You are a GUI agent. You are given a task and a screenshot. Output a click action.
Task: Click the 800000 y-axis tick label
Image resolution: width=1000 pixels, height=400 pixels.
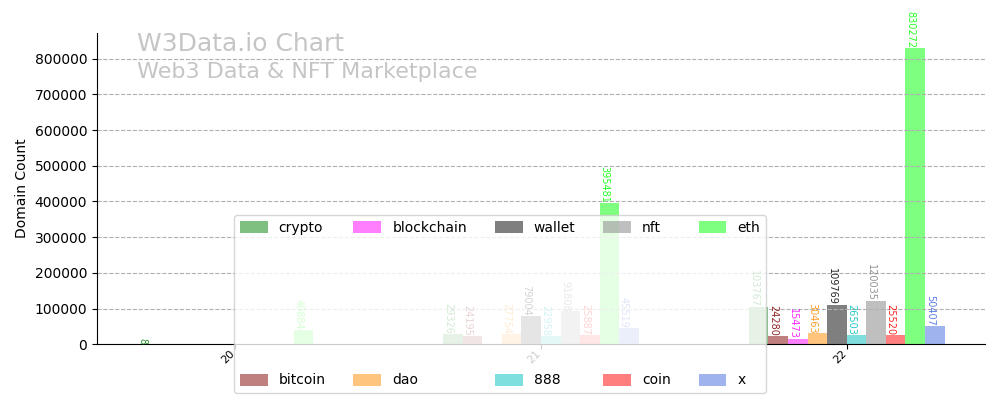pos(60,59)
